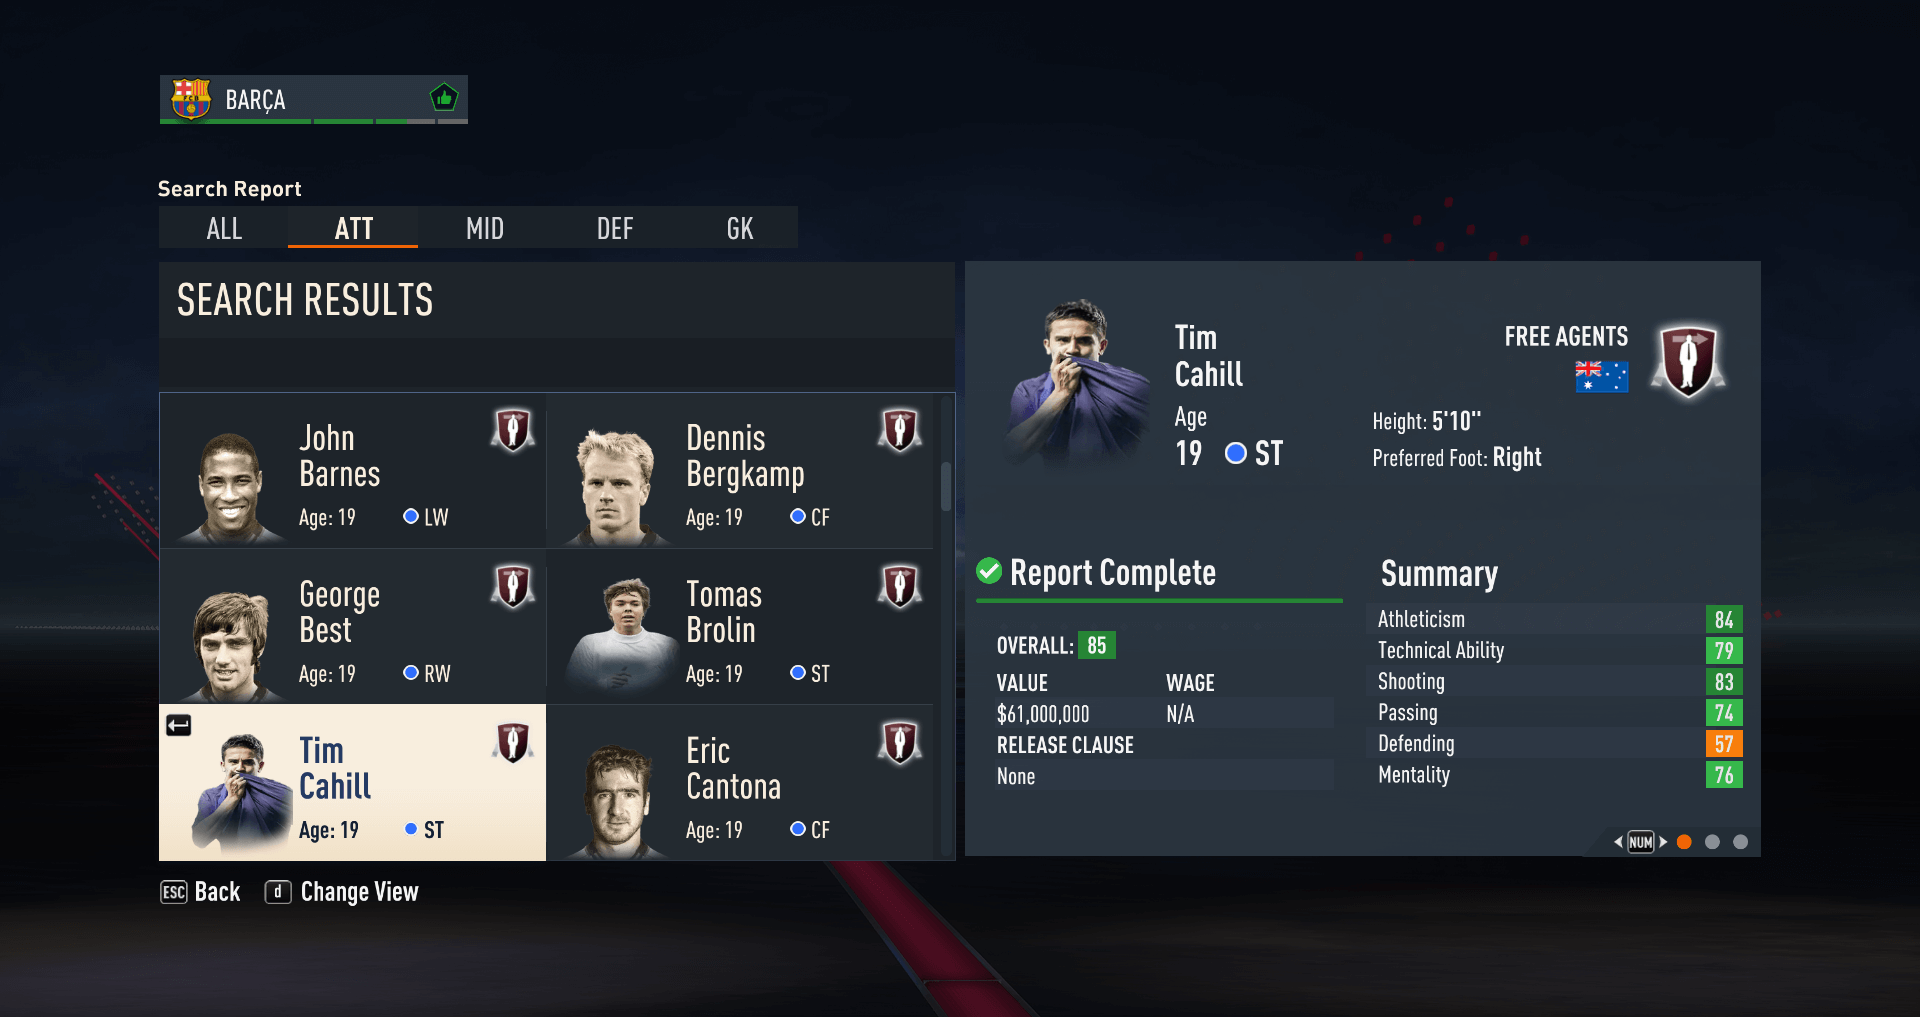Switch to the DEF tab

coord(615,228)
